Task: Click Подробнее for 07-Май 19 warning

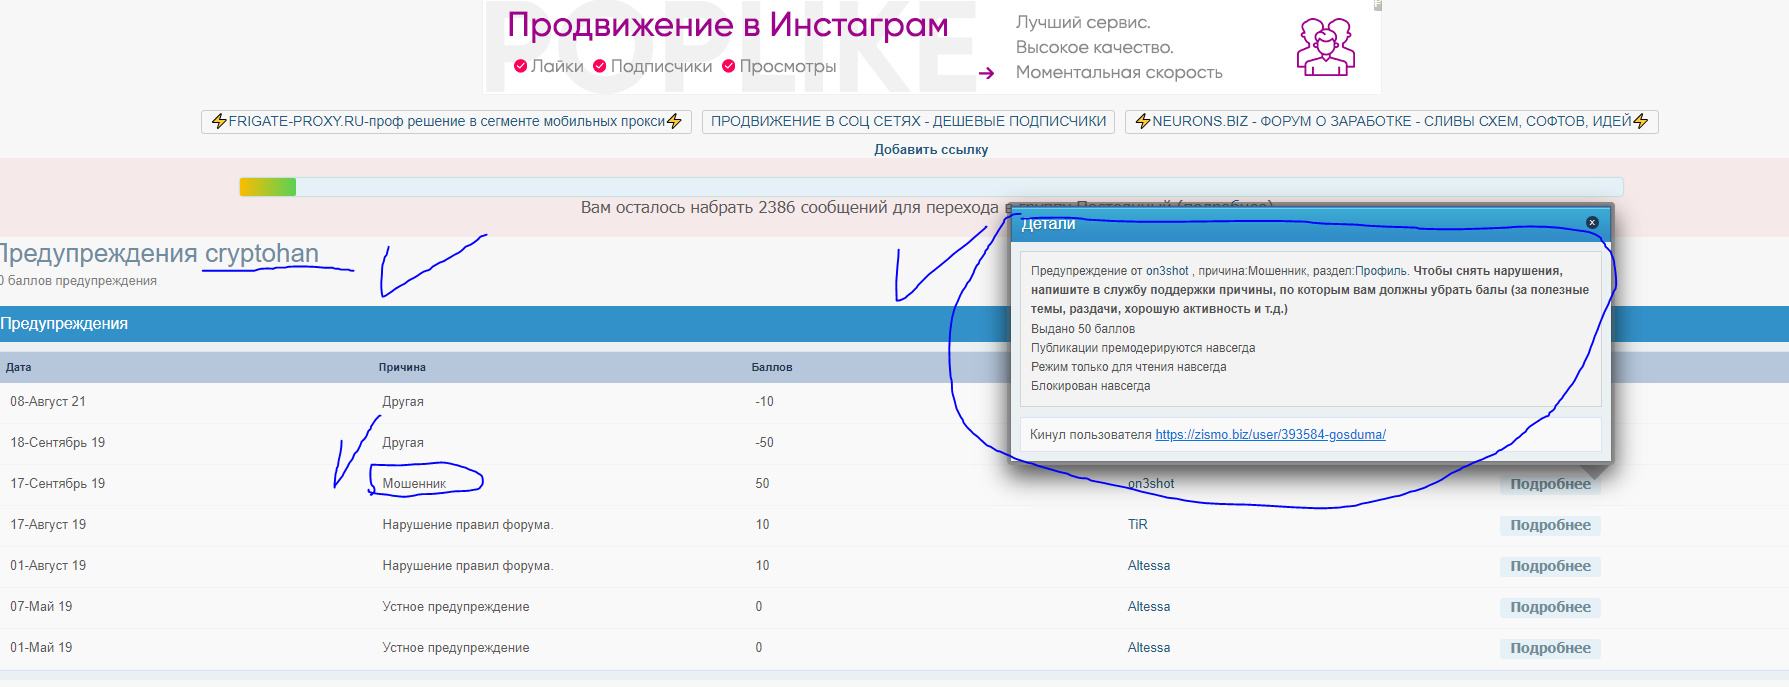Action: tap(1549, 607)
